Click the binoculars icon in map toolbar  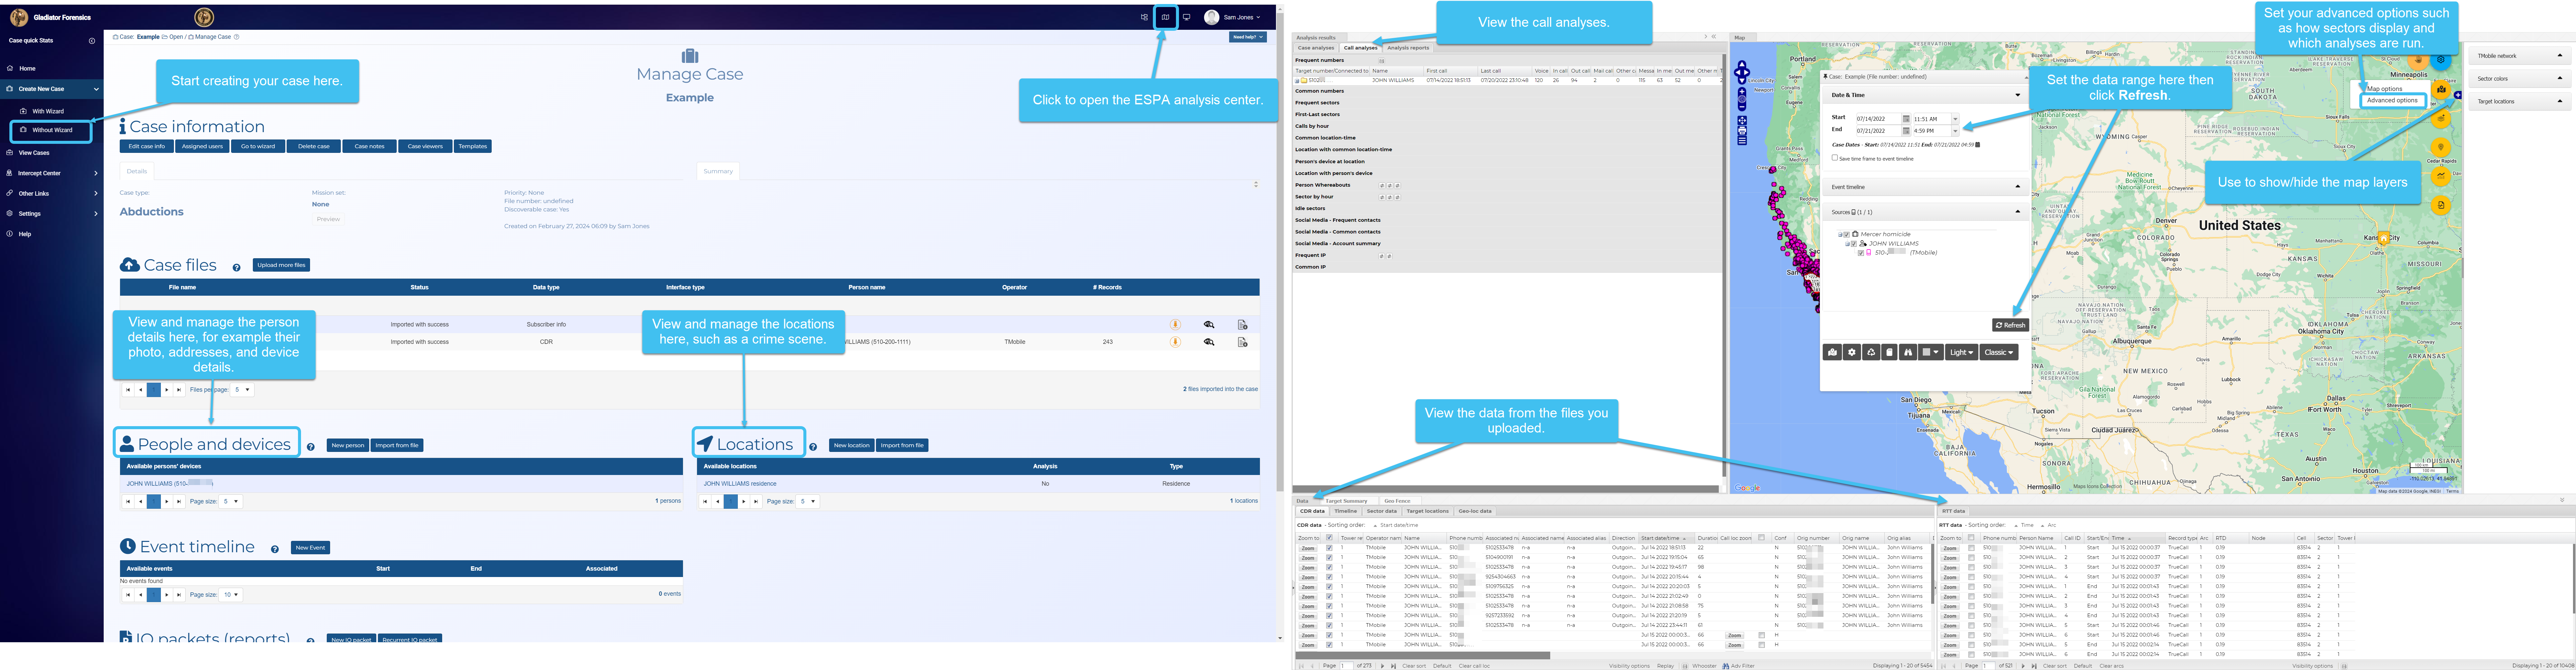(1908, 352)
